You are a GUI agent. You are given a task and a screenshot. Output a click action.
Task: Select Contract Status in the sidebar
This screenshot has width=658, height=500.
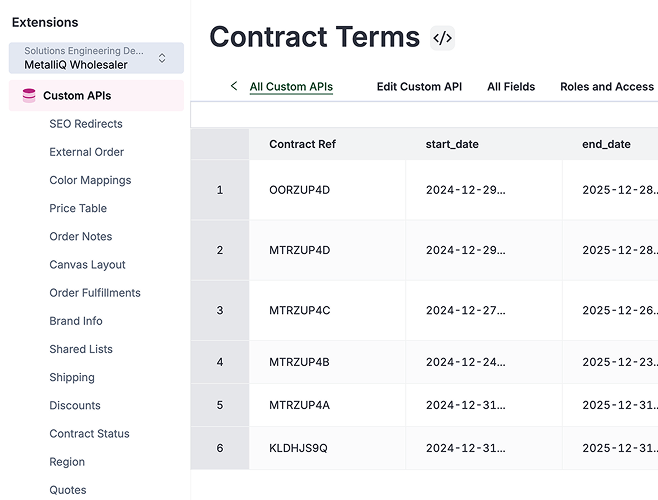point(89,434)
